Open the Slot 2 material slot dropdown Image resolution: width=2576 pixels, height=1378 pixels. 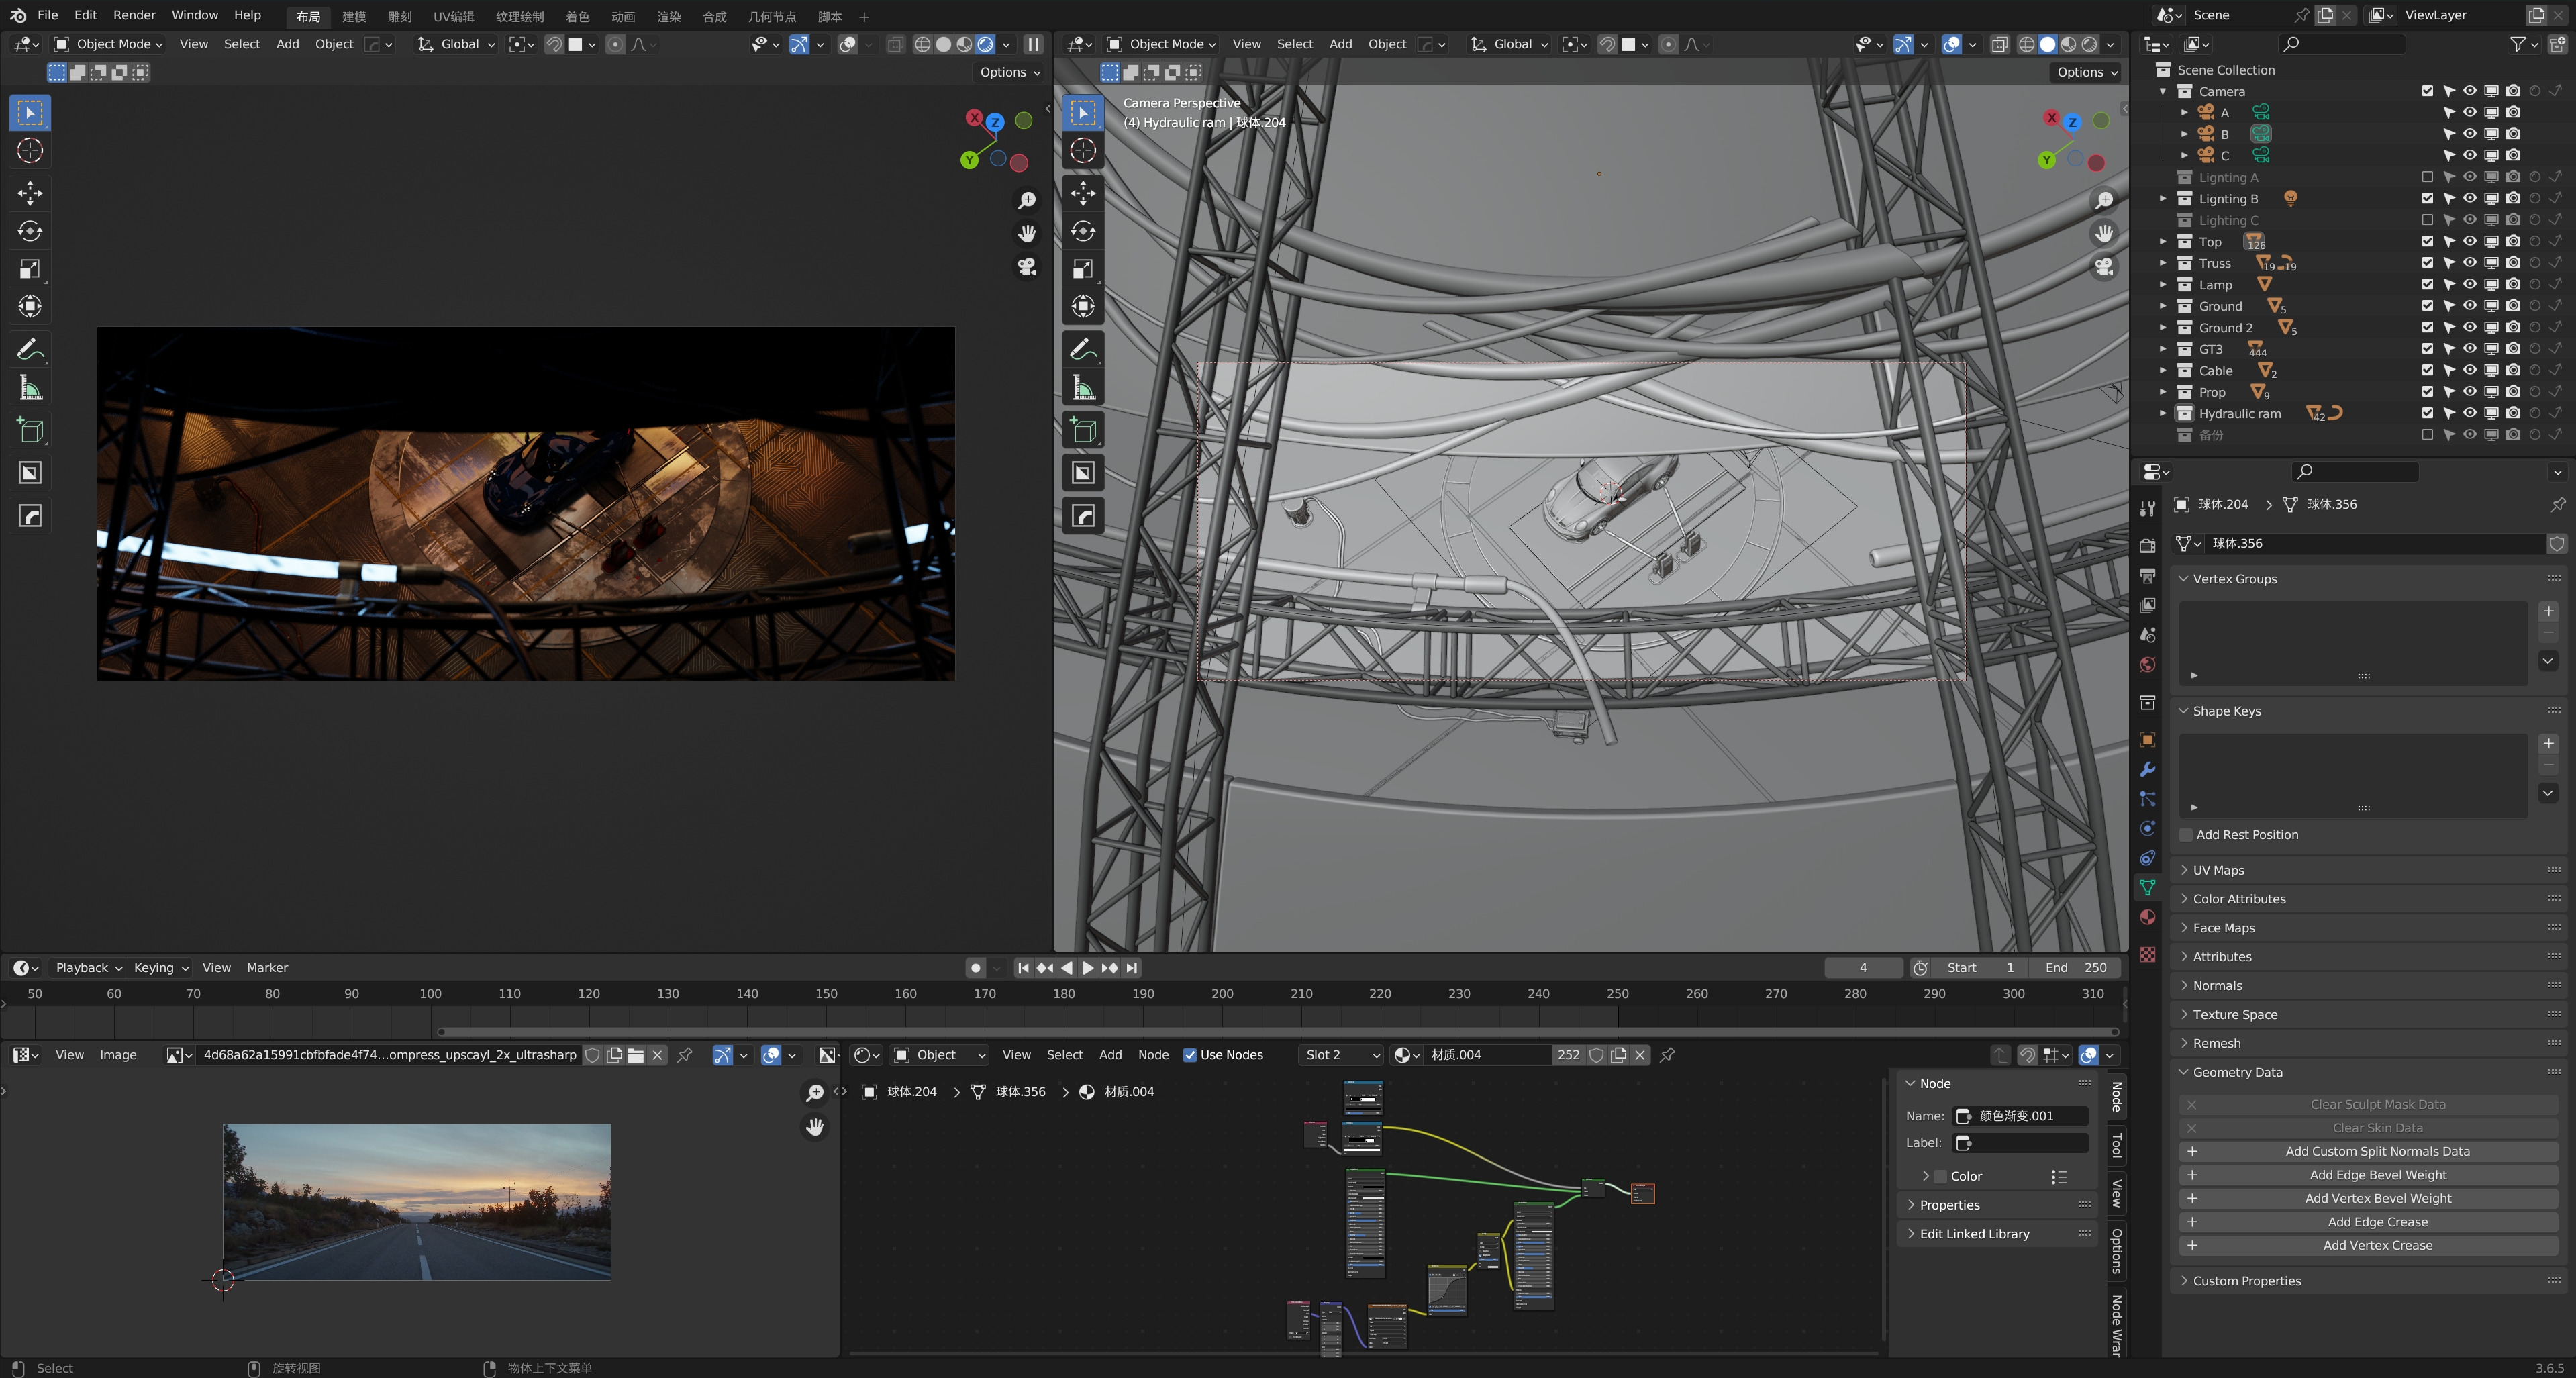tap(1341, 1055)
